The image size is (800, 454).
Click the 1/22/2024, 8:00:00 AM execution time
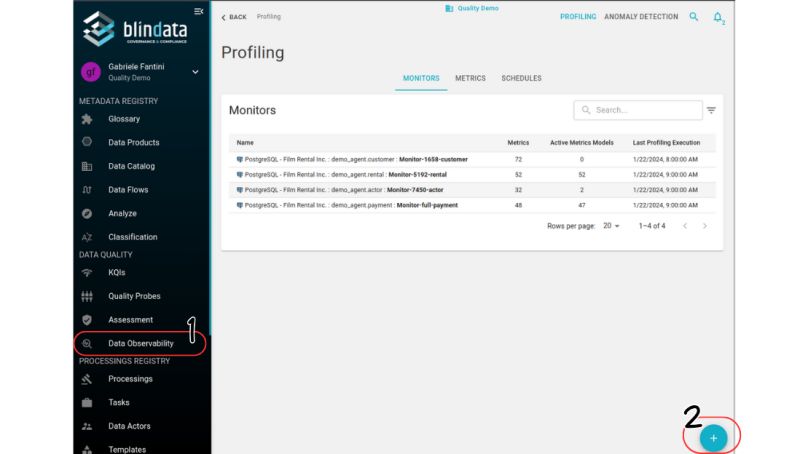pyautogui.click(x=665, y=159)
